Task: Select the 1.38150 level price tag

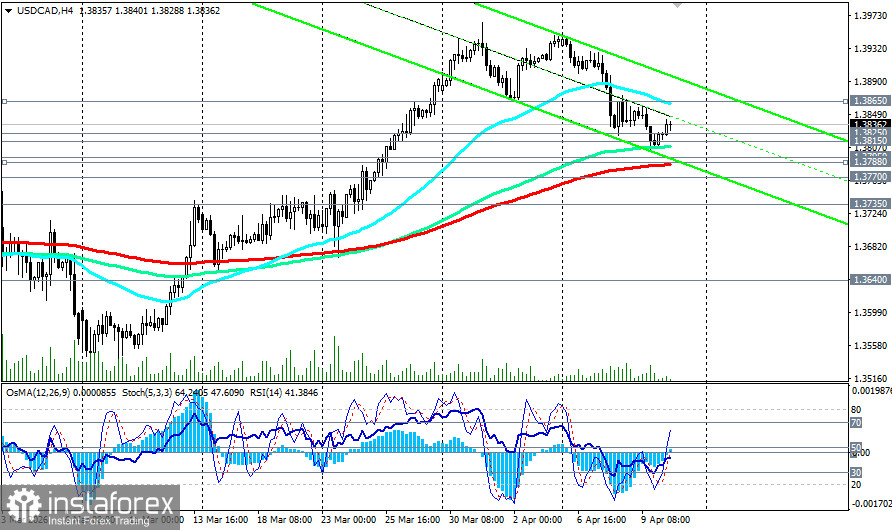Action: click(x=870, y=140)
